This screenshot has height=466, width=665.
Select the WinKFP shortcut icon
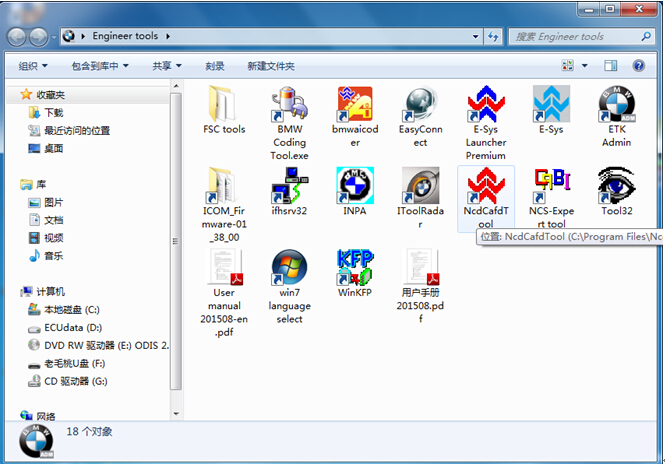tap(355, 267)
